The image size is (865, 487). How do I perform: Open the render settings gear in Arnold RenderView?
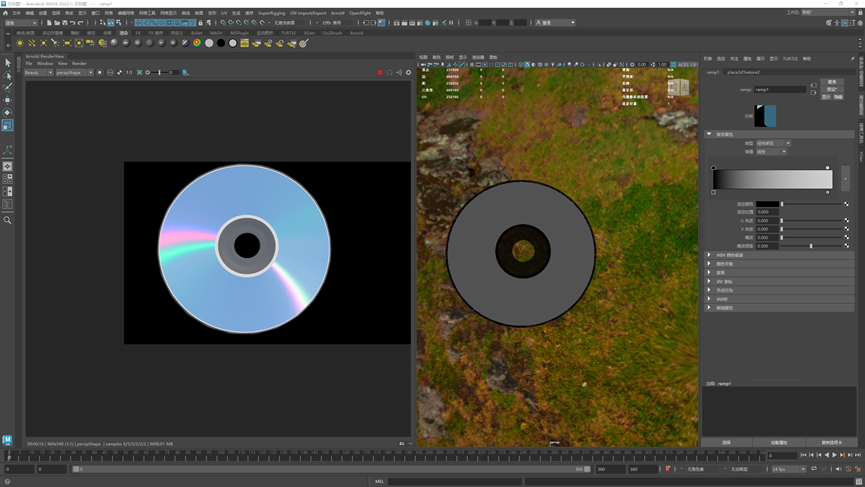pos(408,73)
